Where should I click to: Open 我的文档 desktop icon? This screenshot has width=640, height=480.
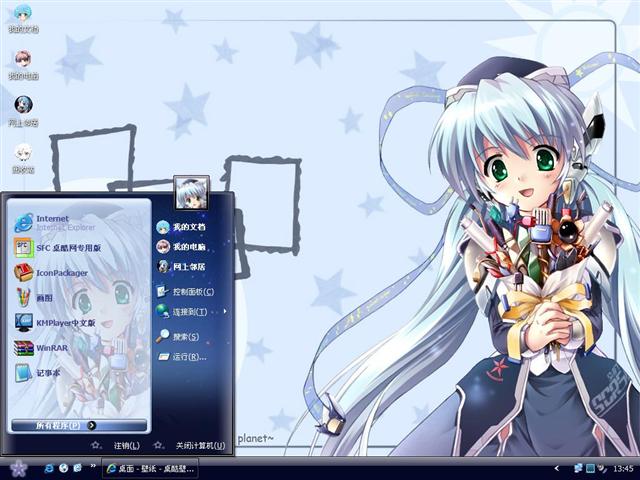pos(23,19)
